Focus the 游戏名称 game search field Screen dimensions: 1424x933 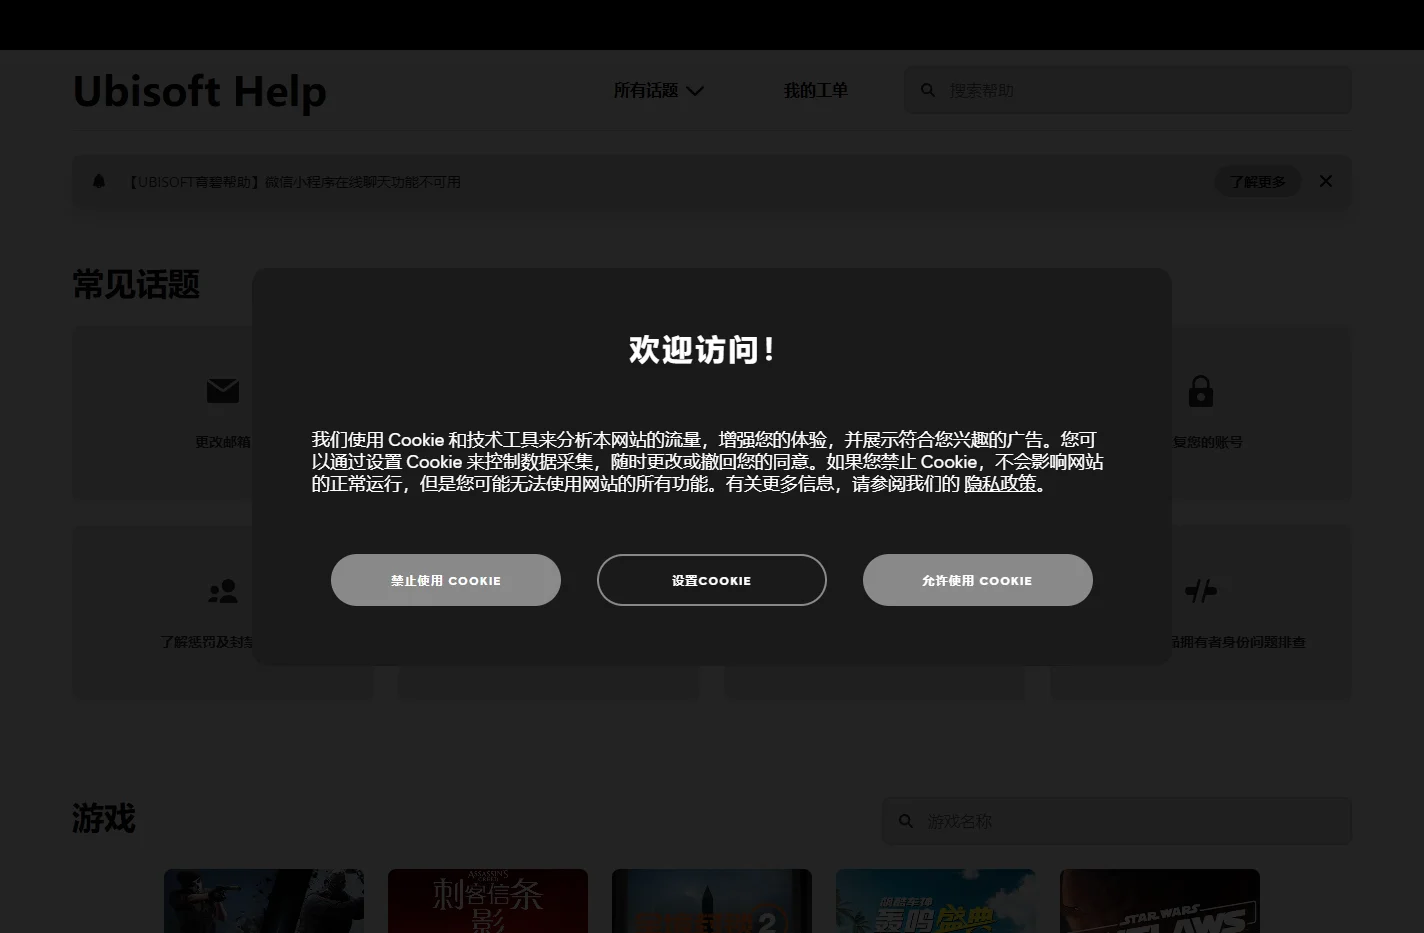click(x=1117, y=821)
